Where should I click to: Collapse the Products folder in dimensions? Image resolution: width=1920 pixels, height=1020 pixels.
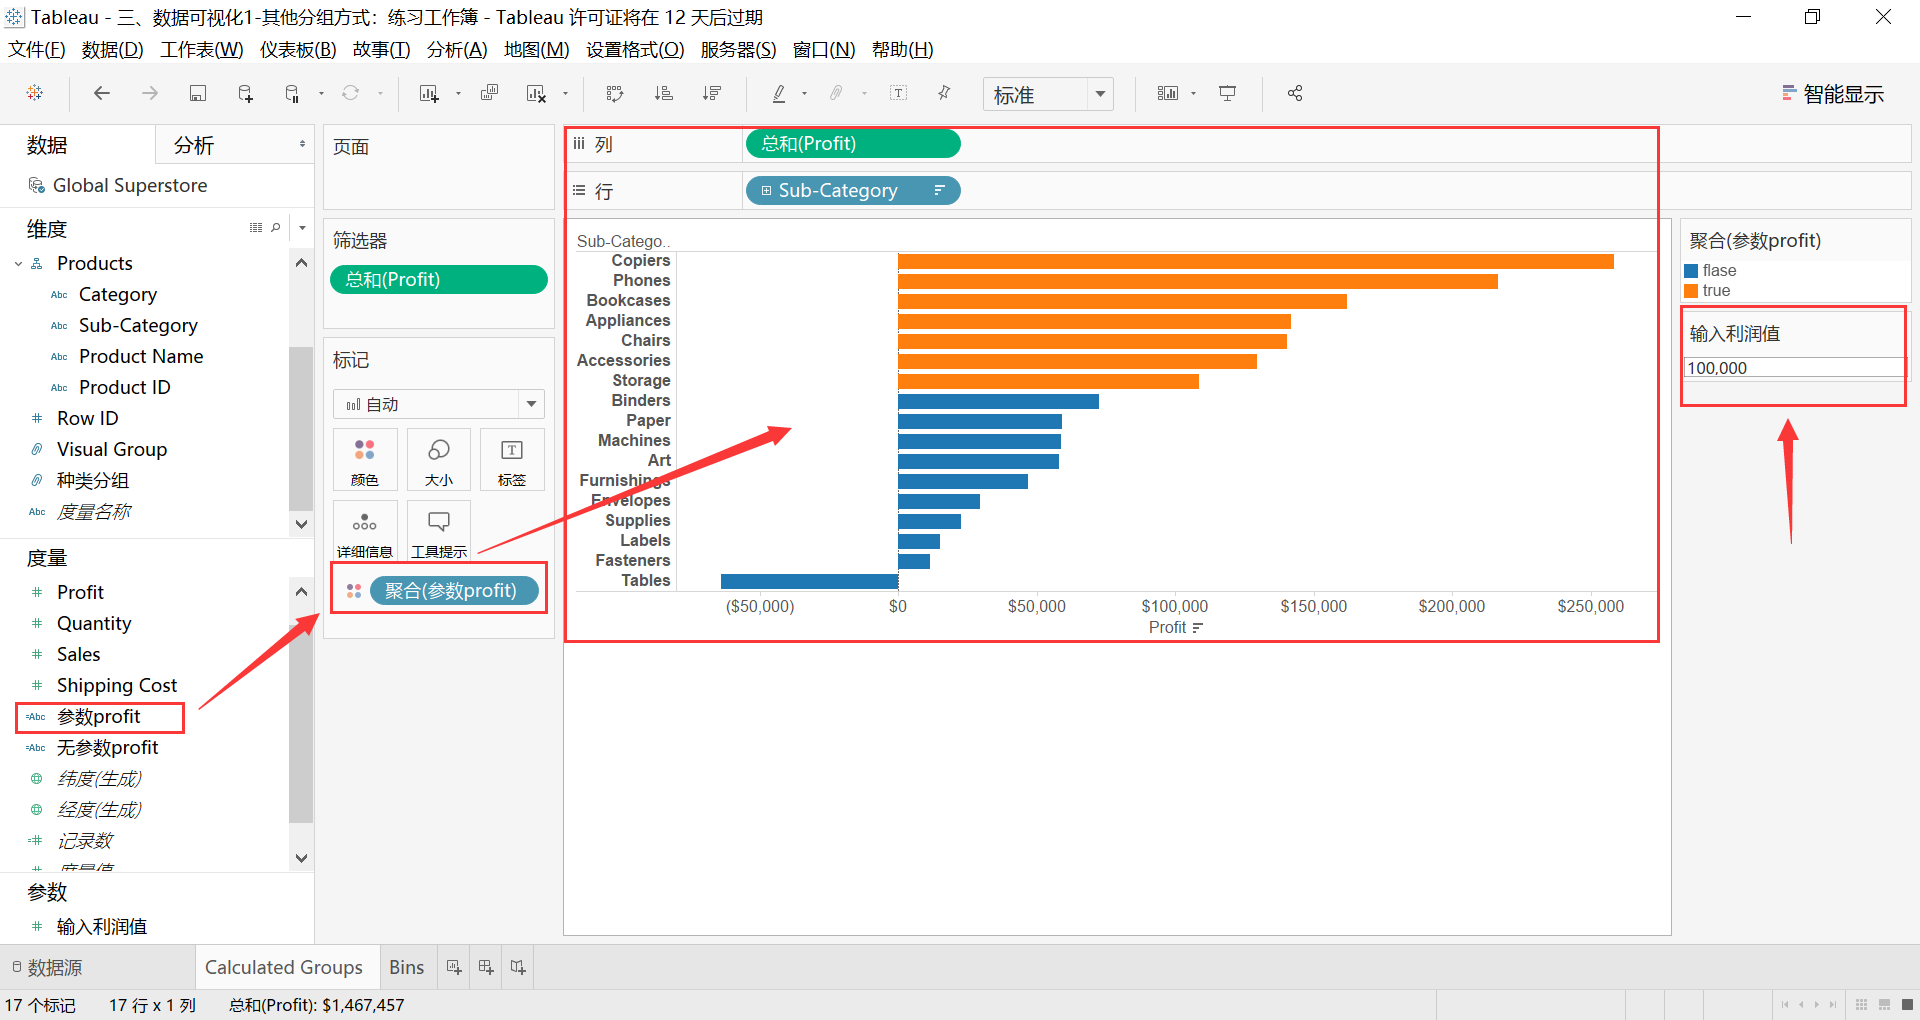18,264
